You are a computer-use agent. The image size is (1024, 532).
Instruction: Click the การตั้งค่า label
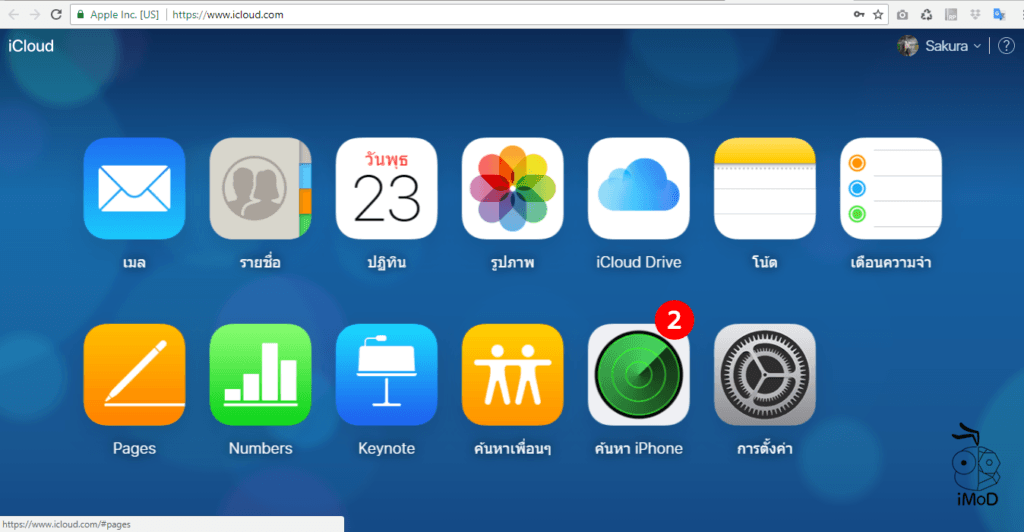(764, 448)
